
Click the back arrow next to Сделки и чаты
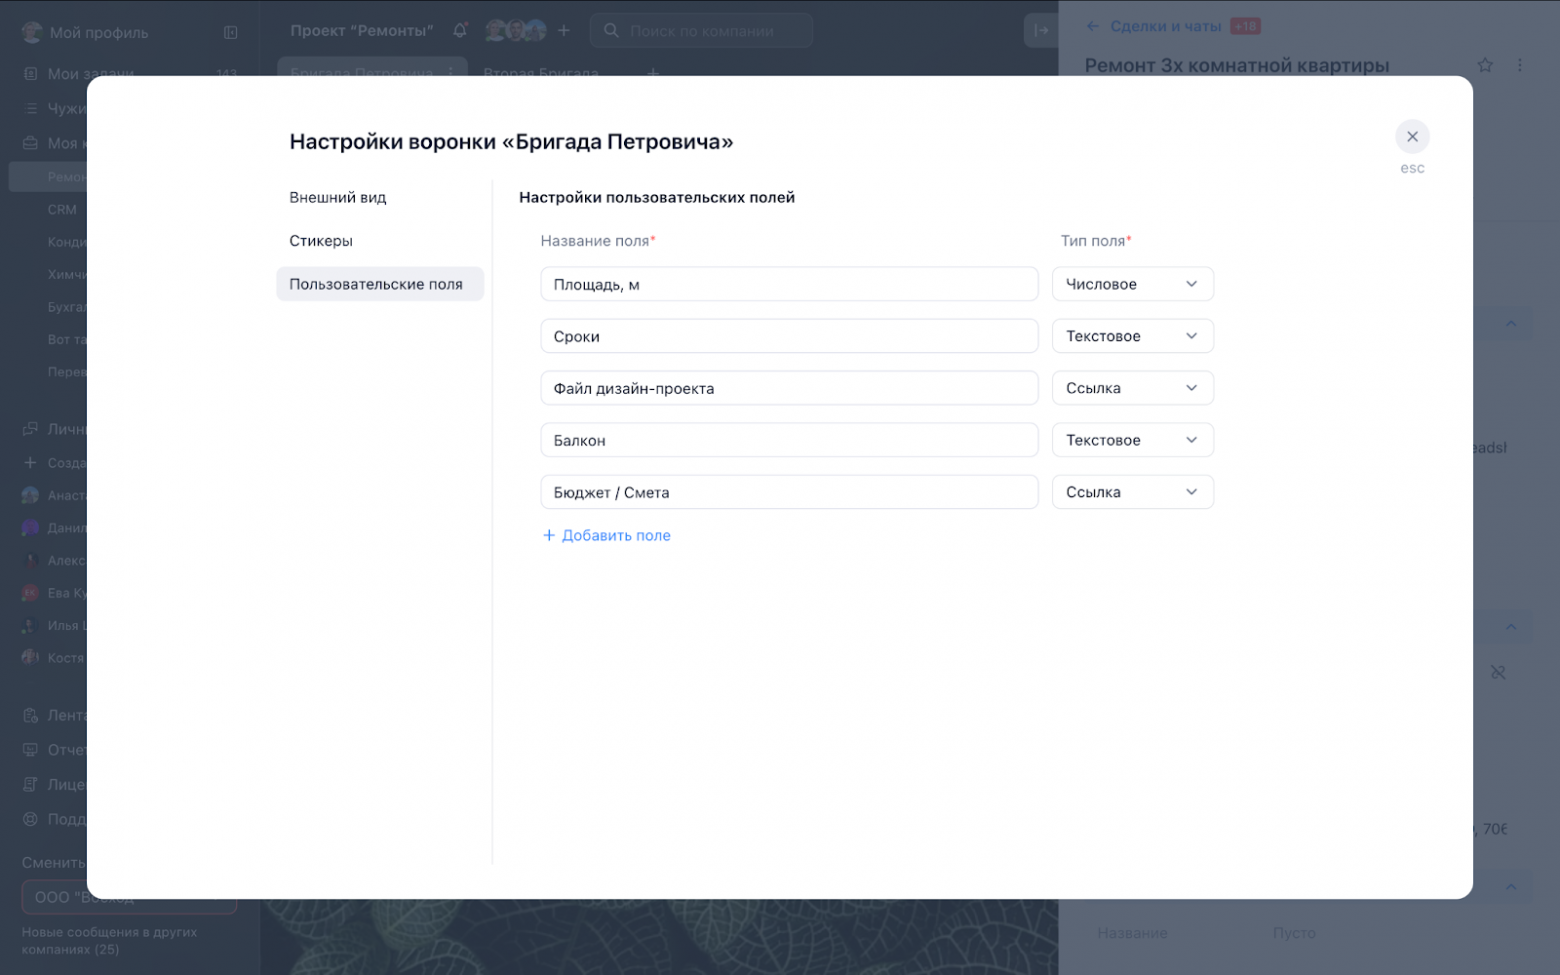1092,26
